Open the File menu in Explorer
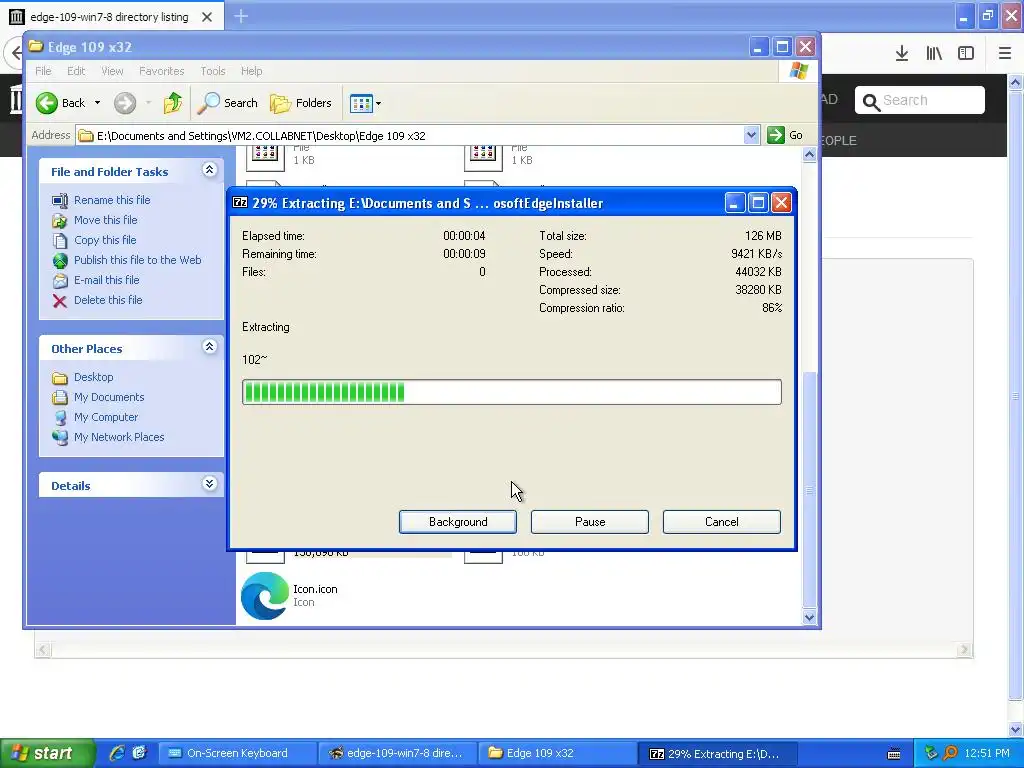This screenshot has width=1024, height=768. click(x=43, y=71)
